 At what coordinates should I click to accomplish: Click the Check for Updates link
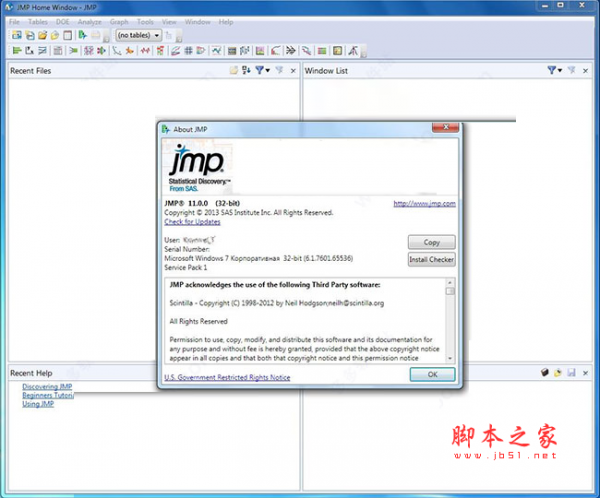(x=192, y=222)
